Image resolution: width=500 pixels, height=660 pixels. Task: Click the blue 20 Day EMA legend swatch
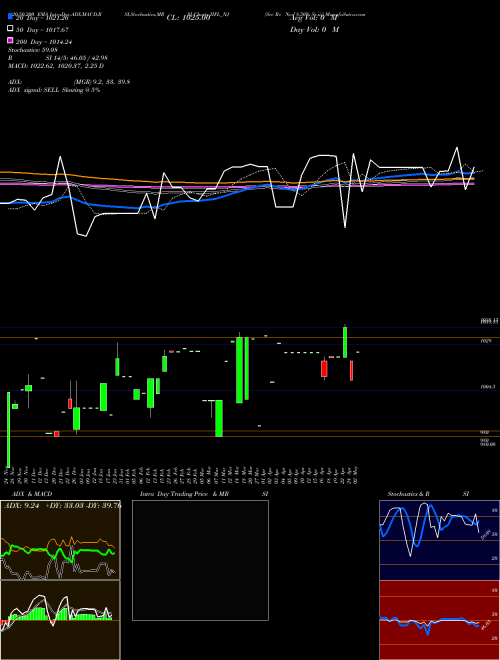(11, 16)
